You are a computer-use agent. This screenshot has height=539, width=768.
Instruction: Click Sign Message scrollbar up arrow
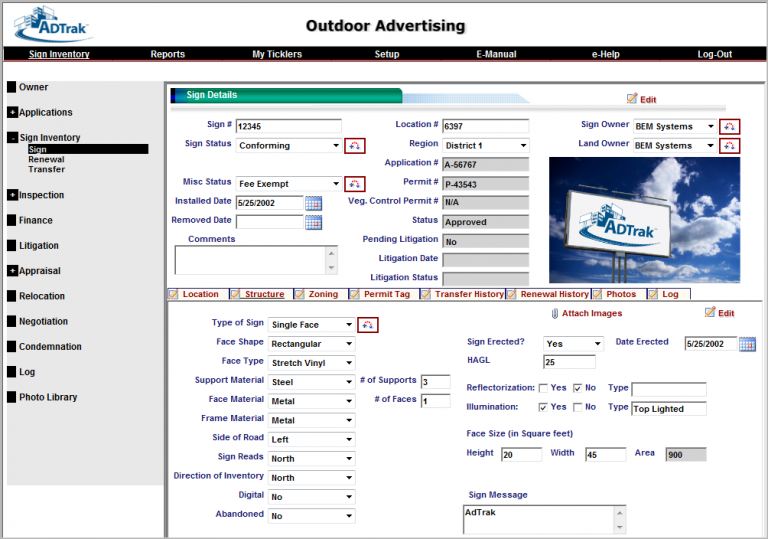620,513
